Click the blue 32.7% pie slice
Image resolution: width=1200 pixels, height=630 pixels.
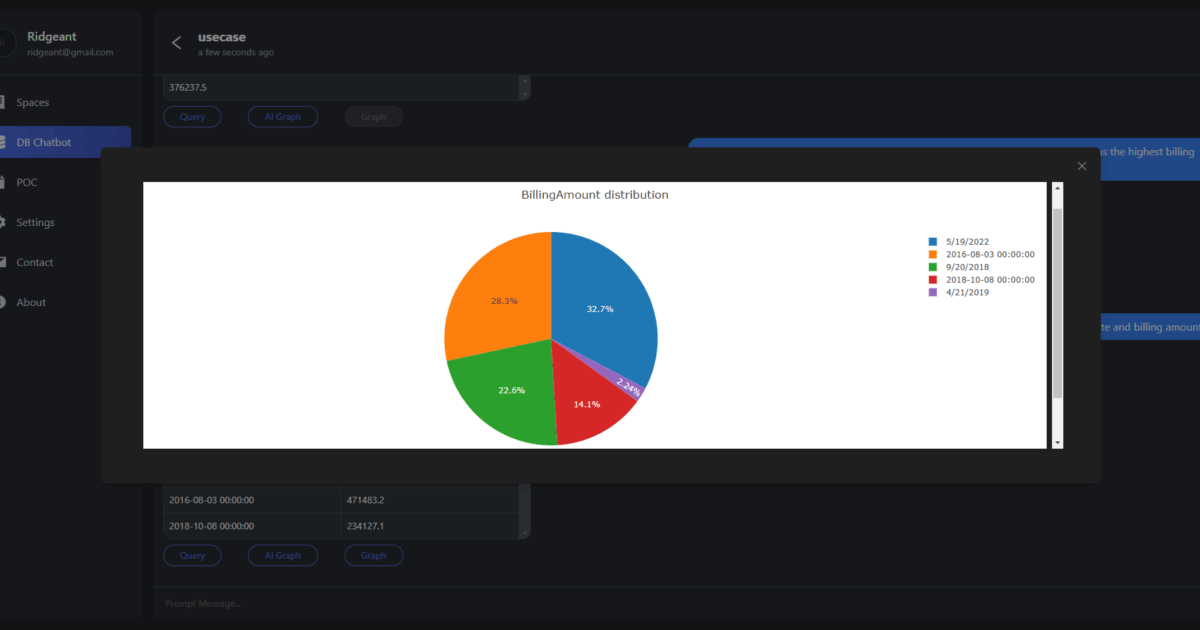point(600,300)
